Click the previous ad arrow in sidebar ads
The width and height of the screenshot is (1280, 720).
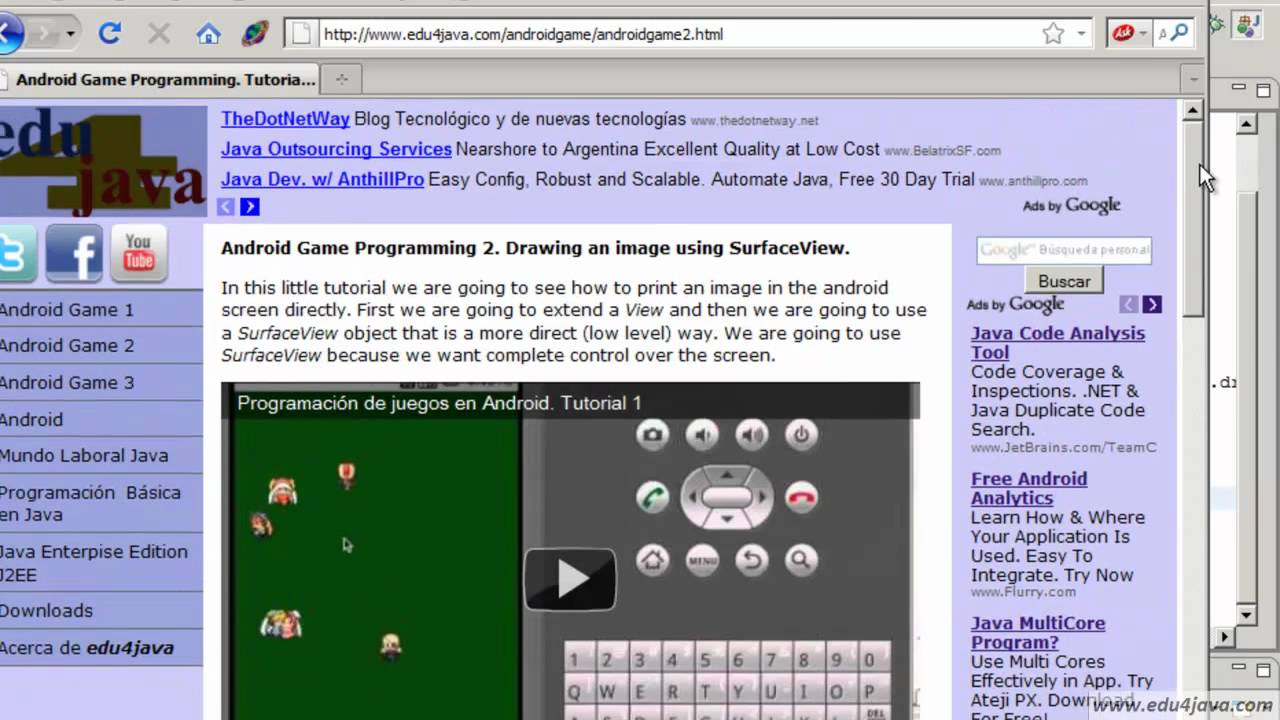point(1129,304)
